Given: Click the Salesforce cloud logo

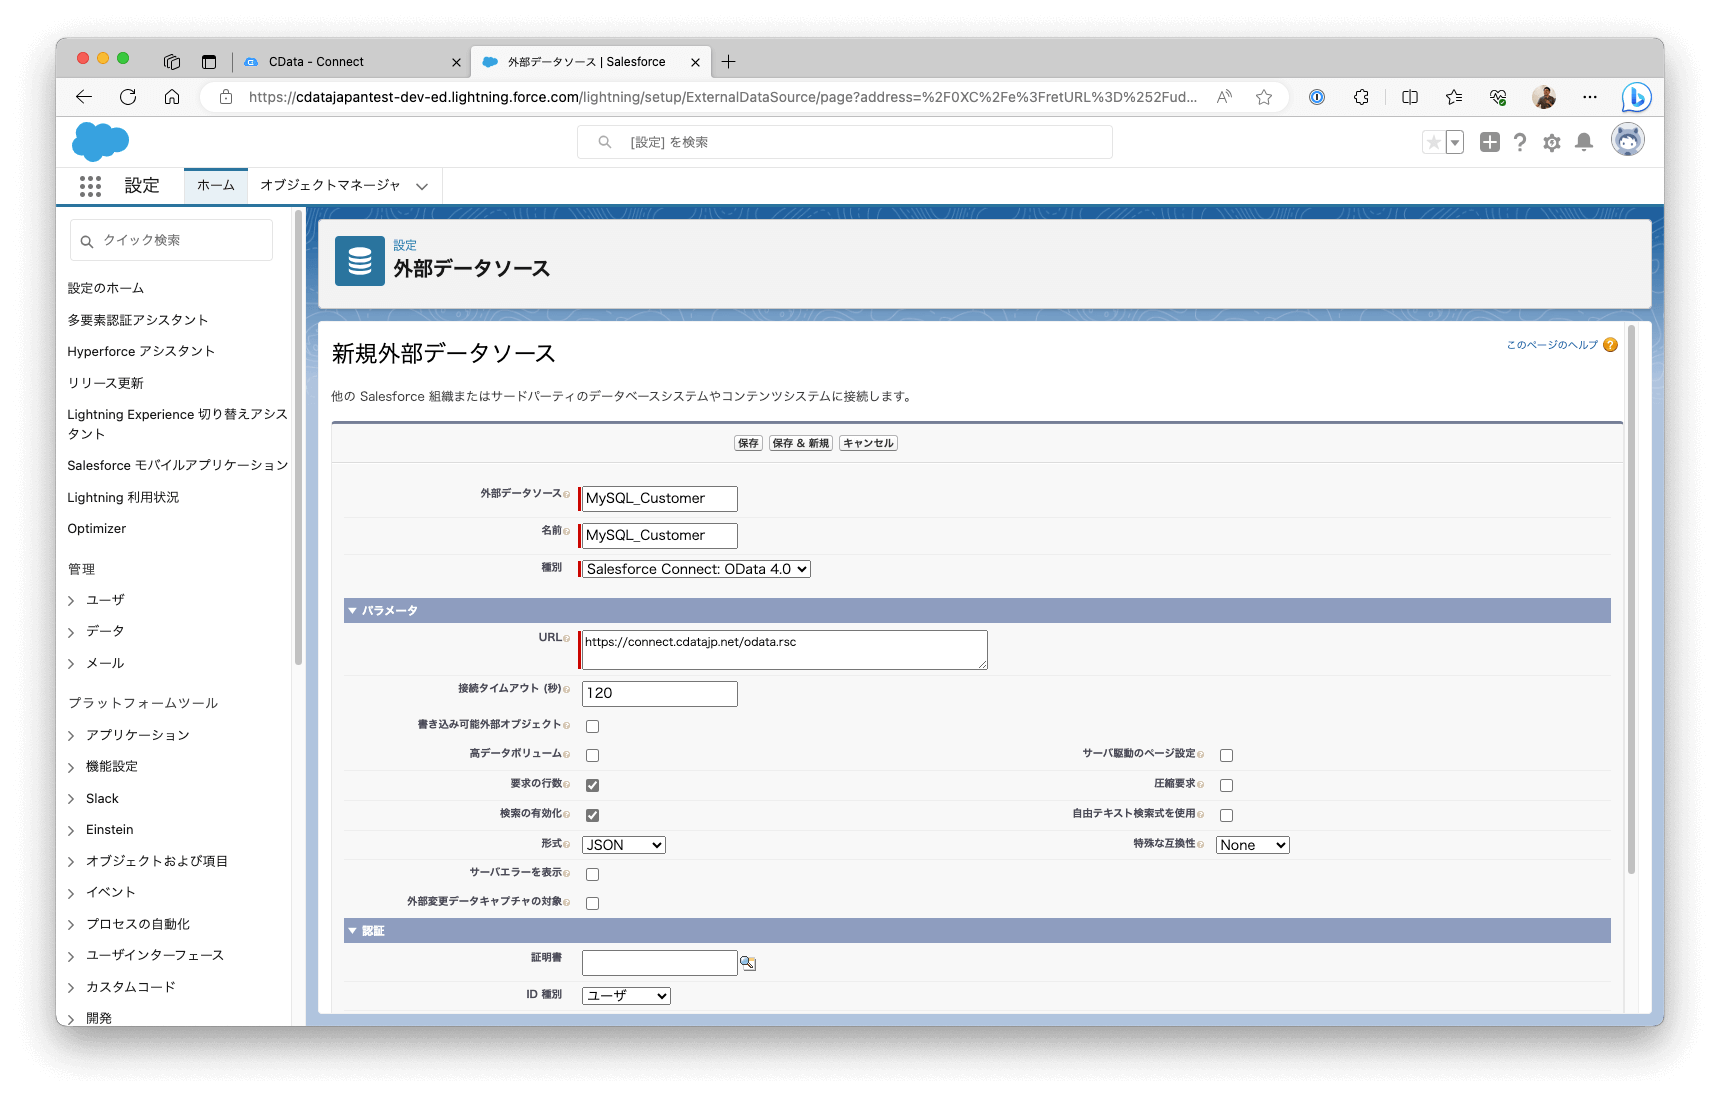Looking at the screenshot, I should tap(100, 141).
